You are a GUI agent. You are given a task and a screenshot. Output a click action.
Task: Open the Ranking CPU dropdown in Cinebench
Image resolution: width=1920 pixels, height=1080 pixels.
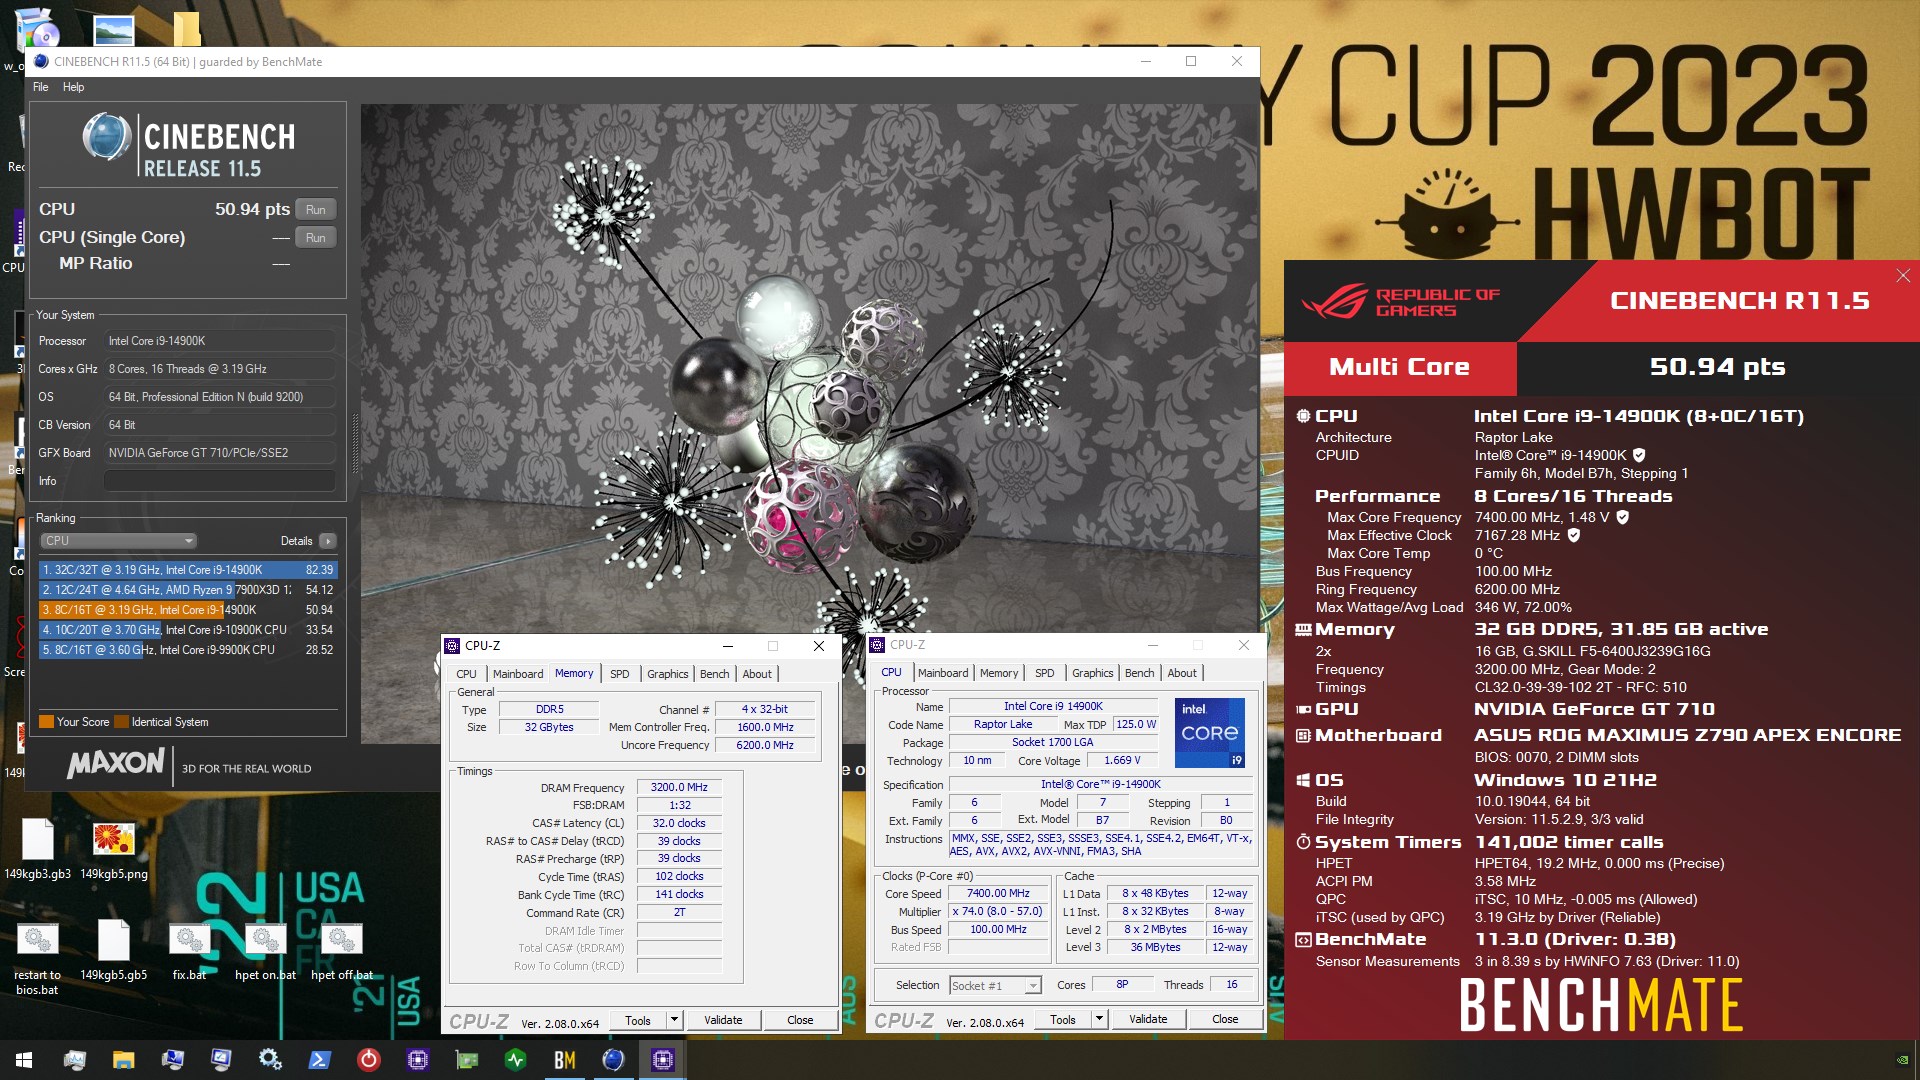(118, 541)
